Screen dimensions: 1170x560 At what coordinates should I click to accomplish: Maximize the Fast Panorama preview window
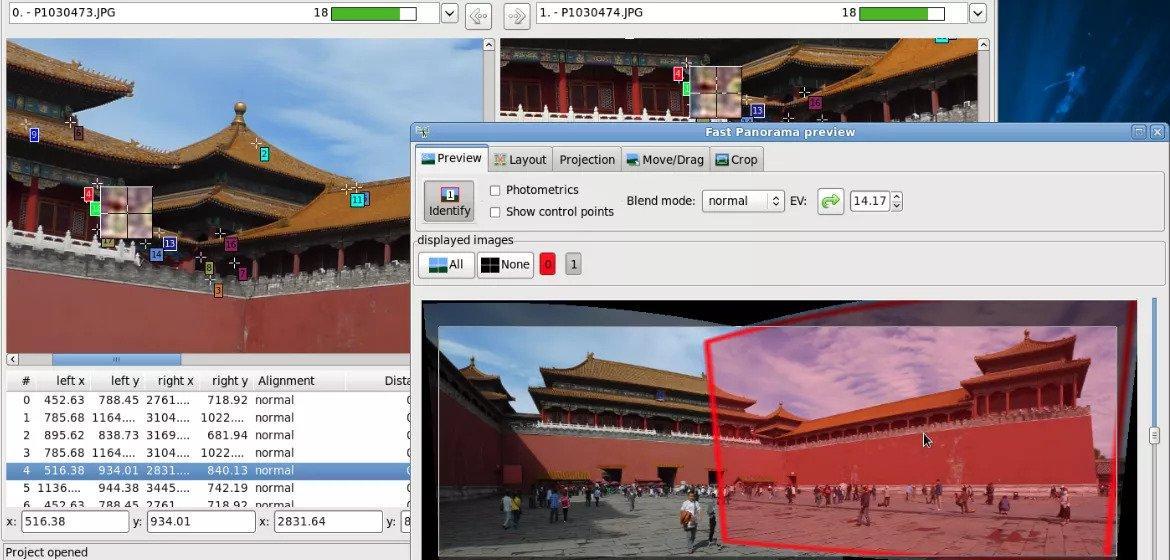(1139, 132)
